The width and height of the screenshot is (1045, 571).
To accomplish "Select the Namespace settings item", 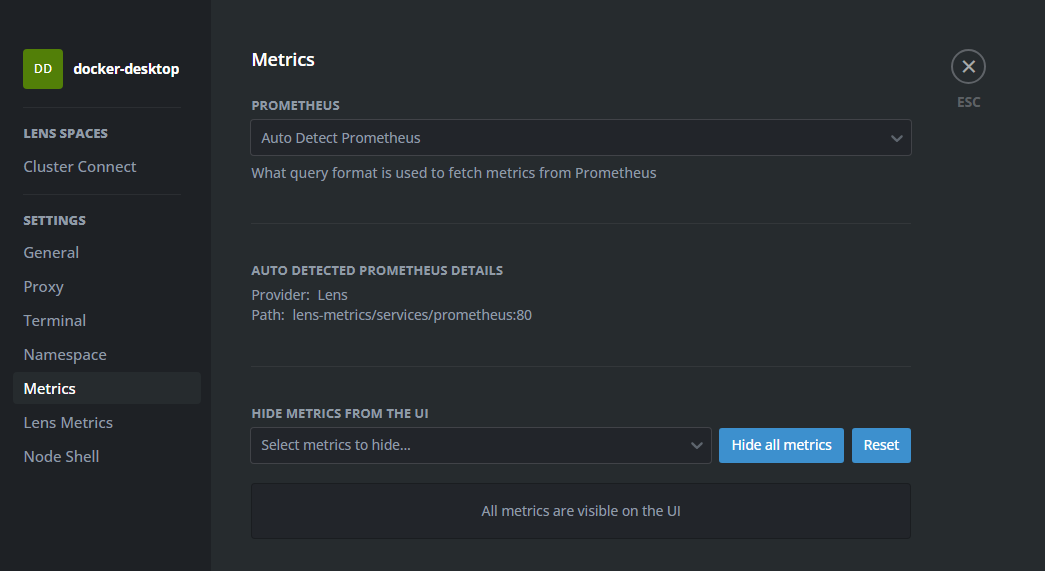I will click(65, 354).
